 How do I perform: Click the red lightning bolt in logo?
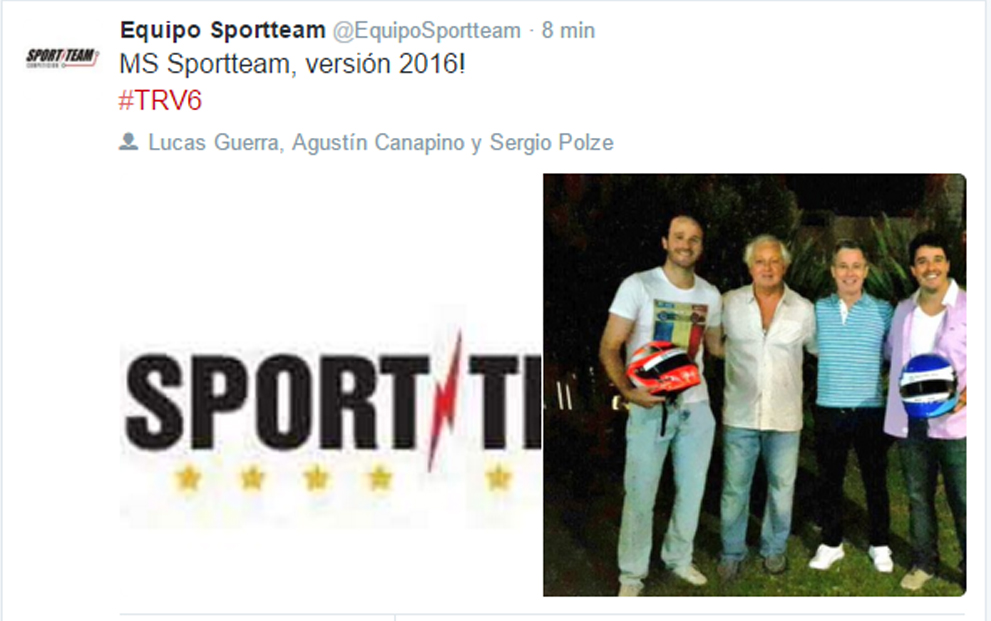coord(446,401)
